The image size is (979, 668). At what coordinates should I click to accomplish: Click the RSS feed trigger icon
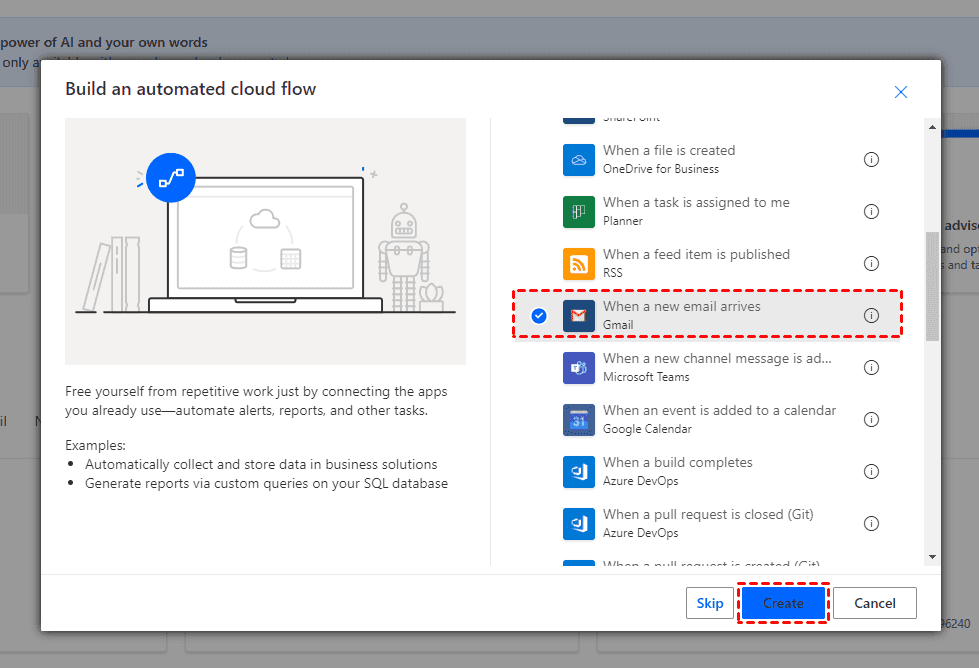pos(578,263)
